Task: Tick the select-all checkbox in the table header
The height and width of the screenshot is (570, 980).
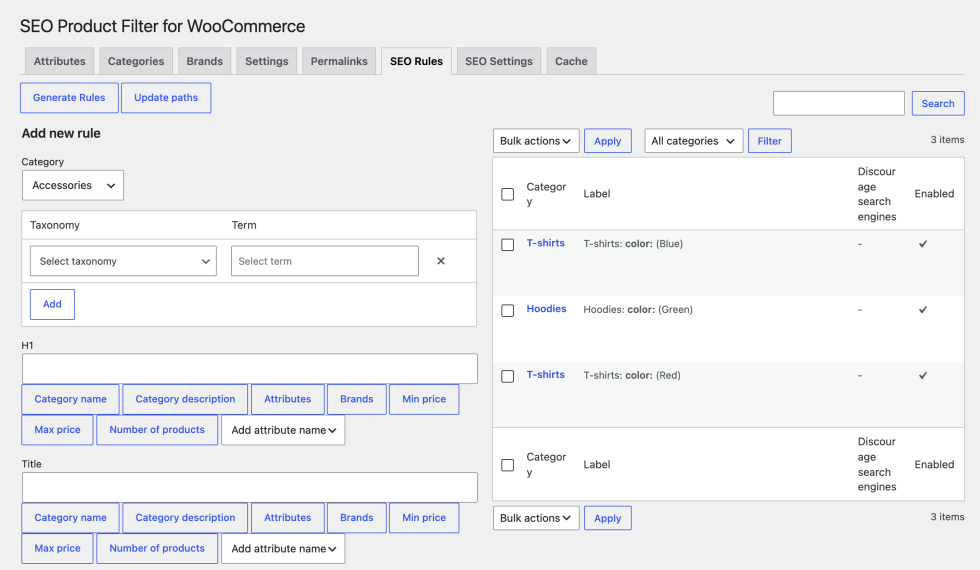Action: pyautogui.click(x=508, y=194)
